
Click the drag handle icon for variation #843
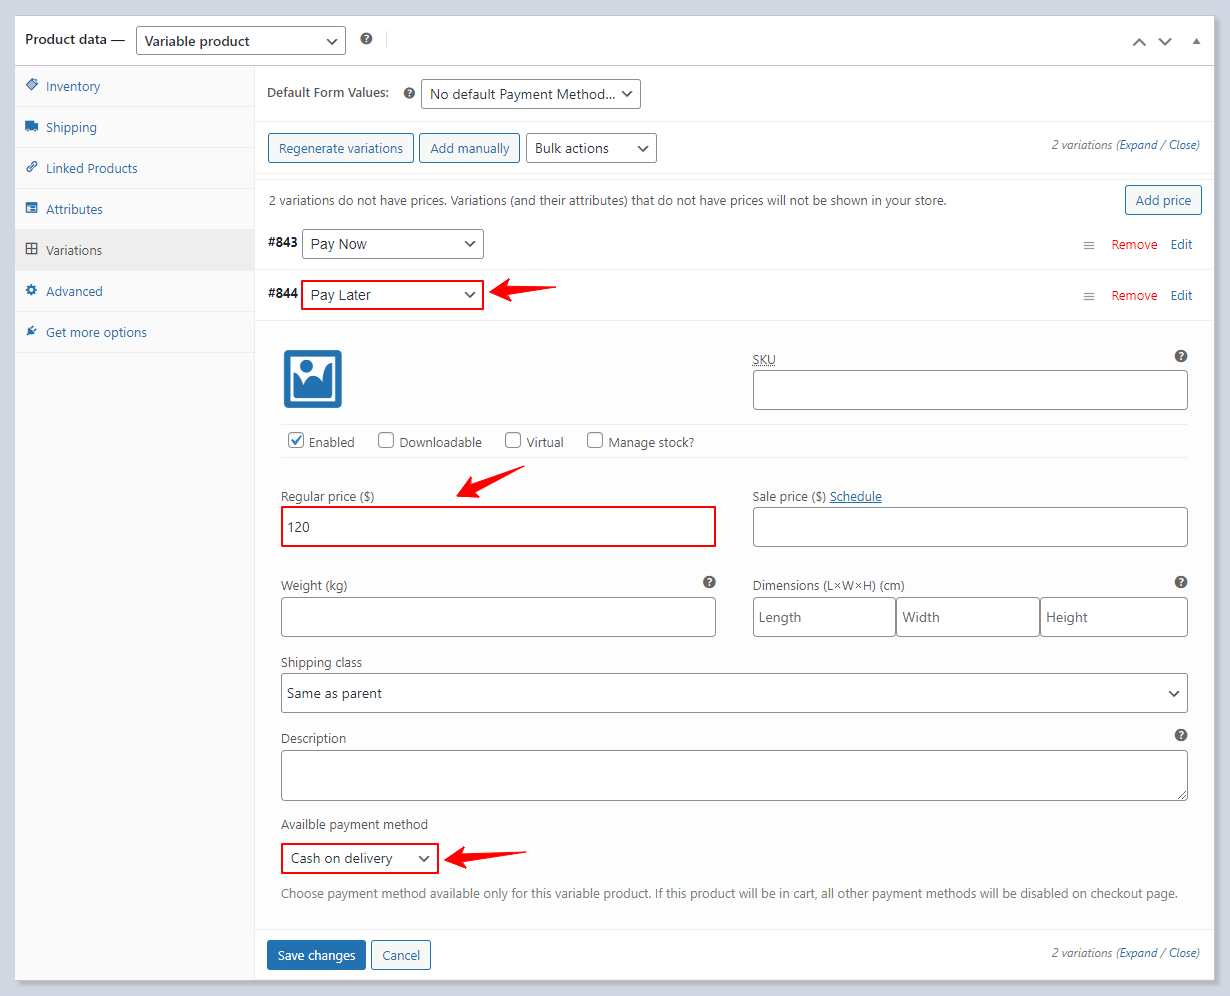click(1089, 245)
